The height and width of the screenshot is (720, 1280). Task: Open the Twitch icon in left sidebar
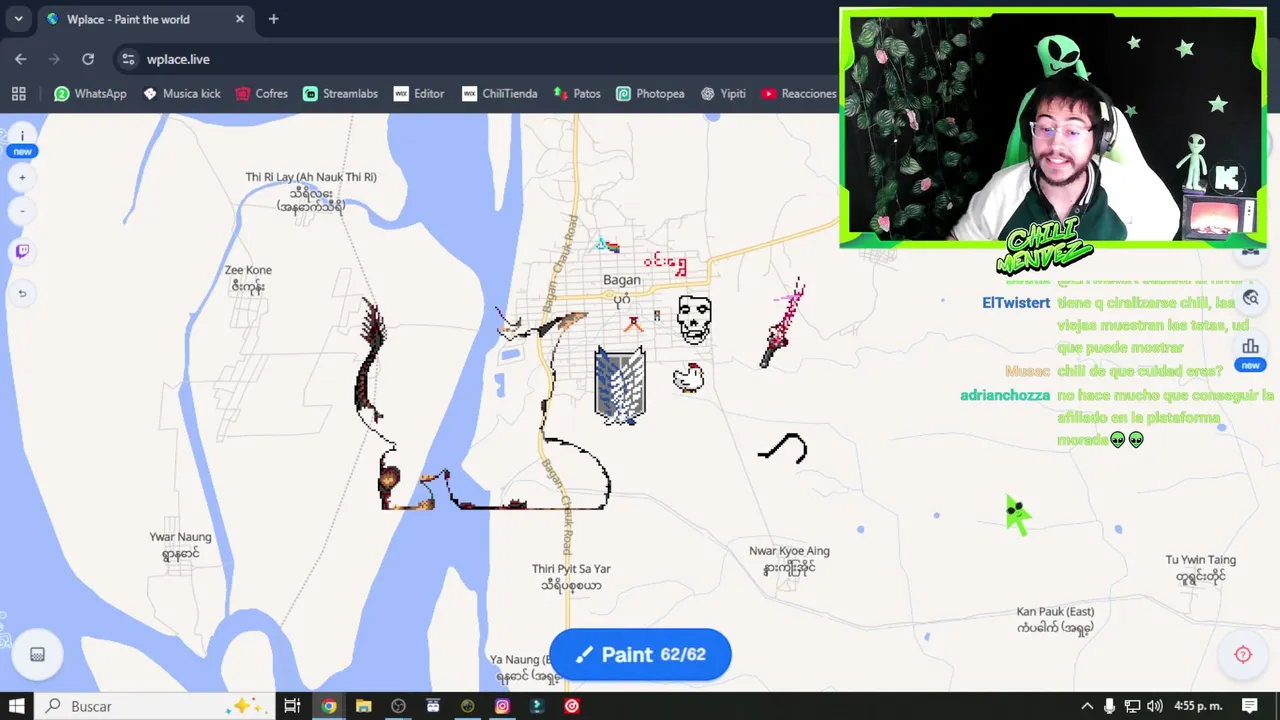pyautogui.click(x=22, y=251)
